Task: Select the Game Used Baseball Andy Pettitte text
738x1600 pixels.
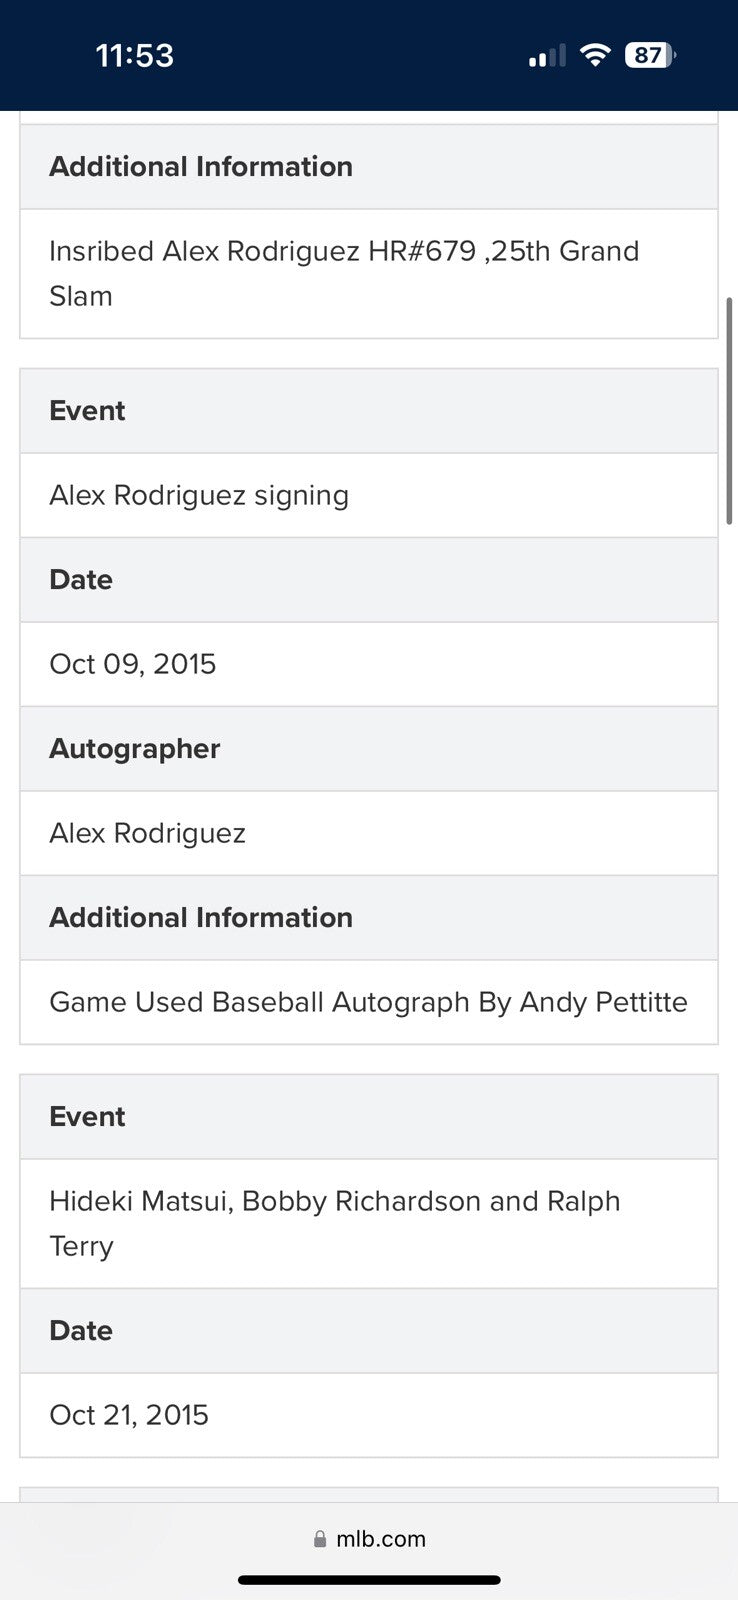Action: click(368, 1002)
